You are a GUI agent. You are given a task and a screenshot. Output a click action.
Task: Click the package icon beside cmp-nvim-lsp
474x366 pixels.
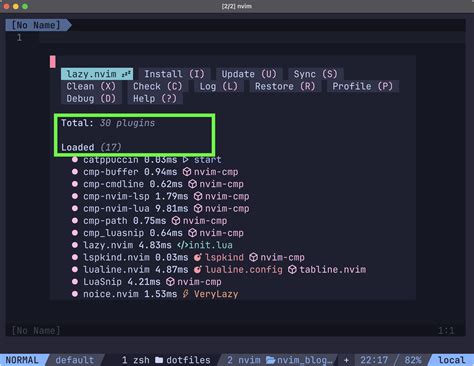coord(198,196)
